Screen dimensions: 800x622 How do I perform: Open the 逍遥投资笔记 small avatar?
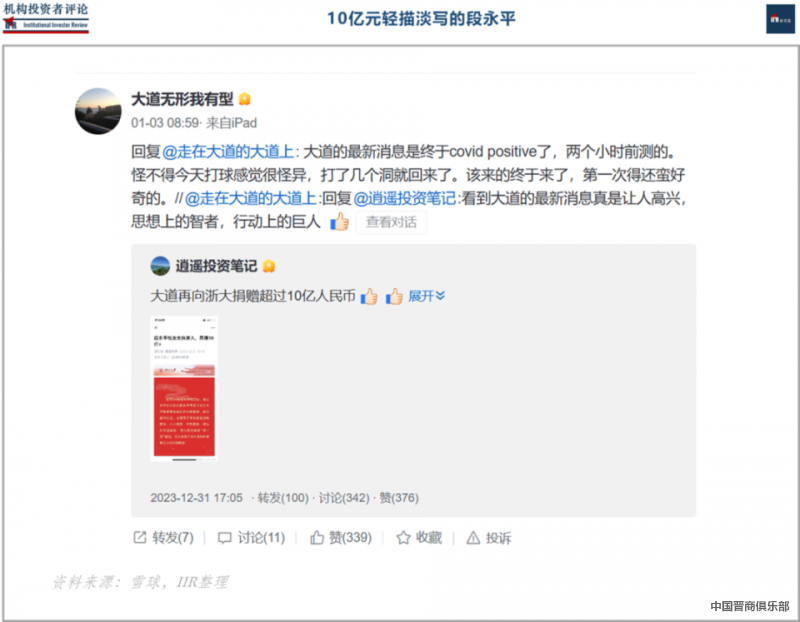pyautogui.click(x=160, y=266)
